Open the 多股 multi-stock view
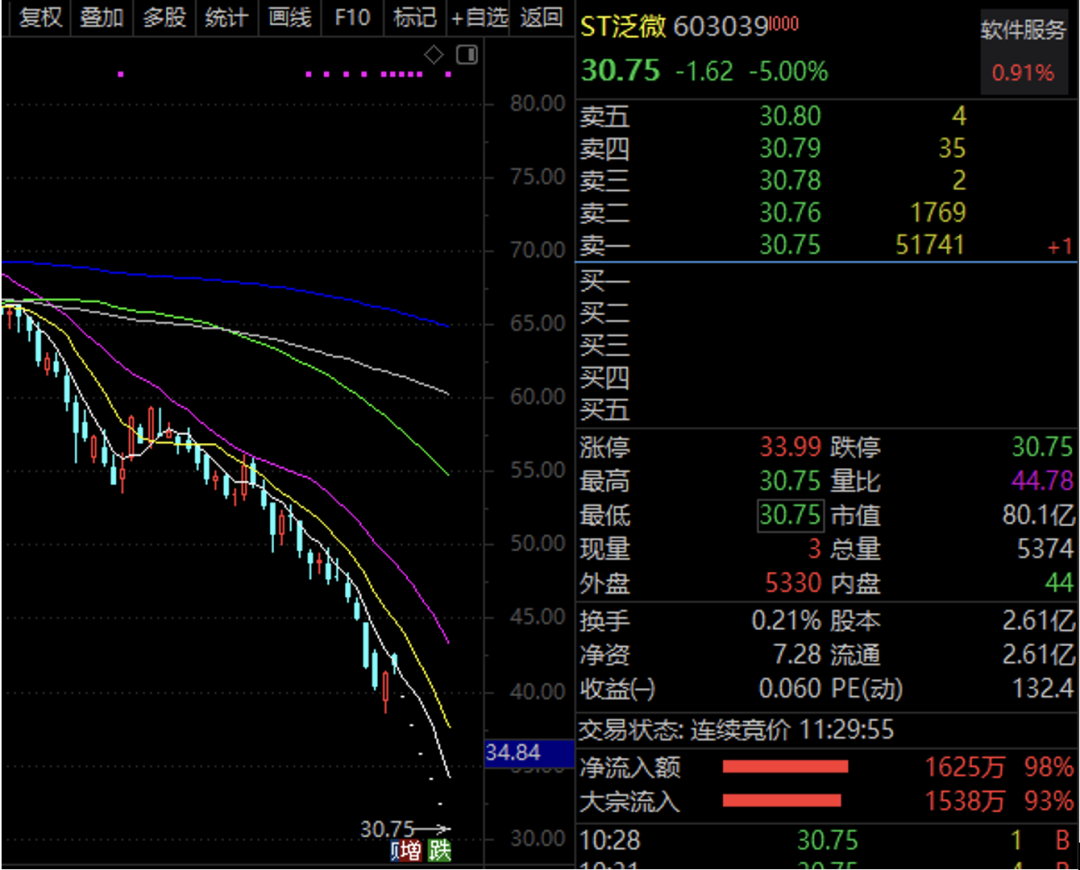 [164, 18]
